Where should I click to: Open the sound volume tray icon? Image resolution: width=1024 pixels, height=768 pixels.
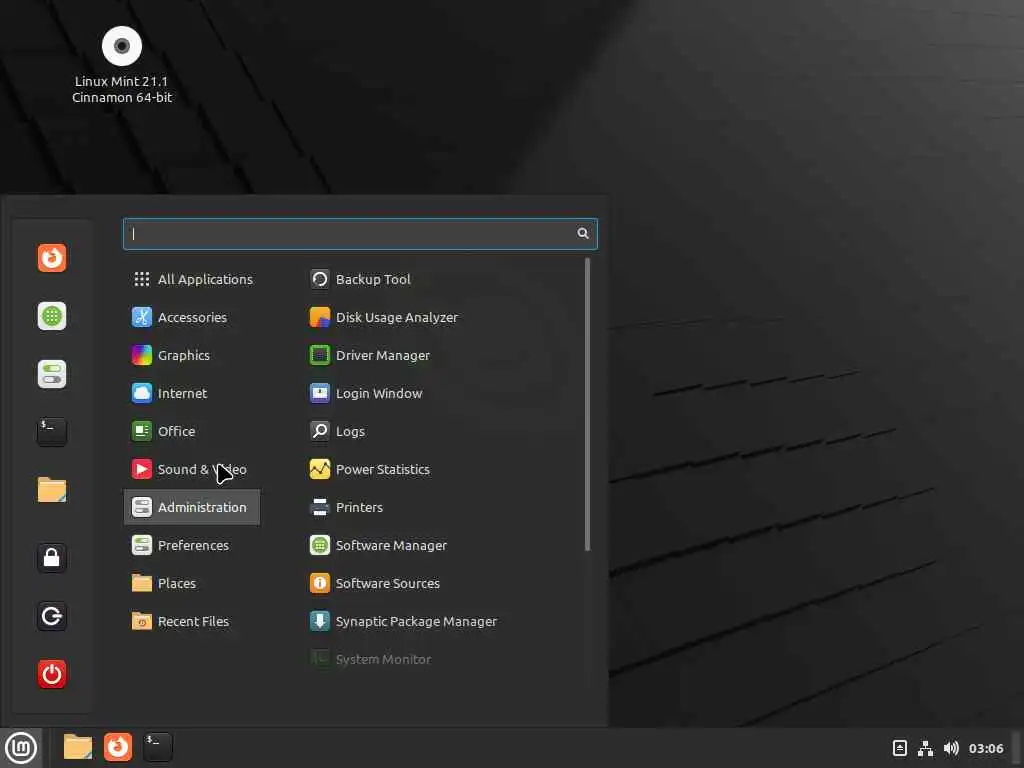tap(951, 748)
